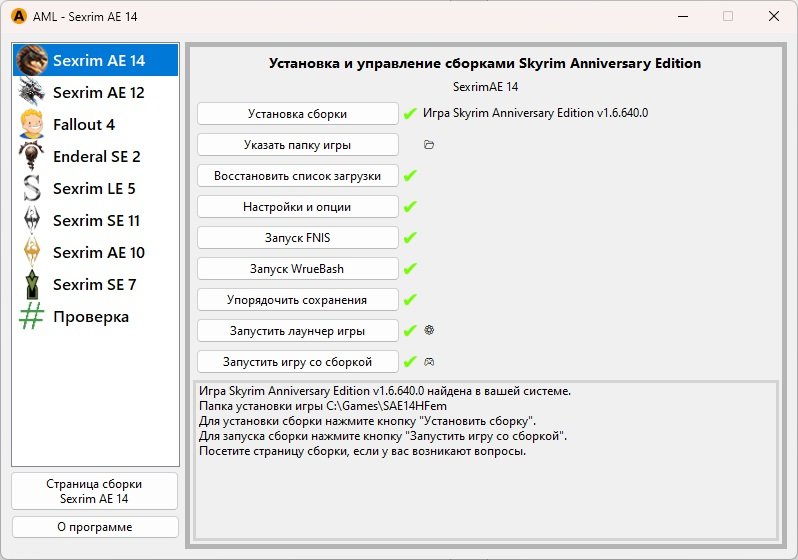798x560 pixels.
Task: Click the green hash Проверка icon
Action: 32,317
